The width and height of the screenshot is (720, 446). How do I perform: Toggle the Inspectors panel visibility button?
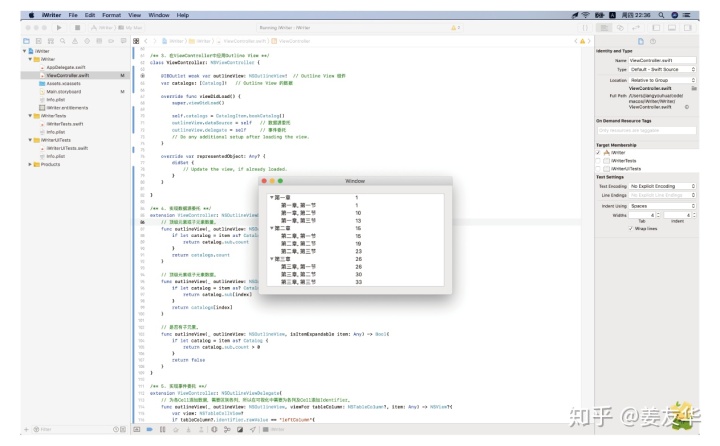688,28
